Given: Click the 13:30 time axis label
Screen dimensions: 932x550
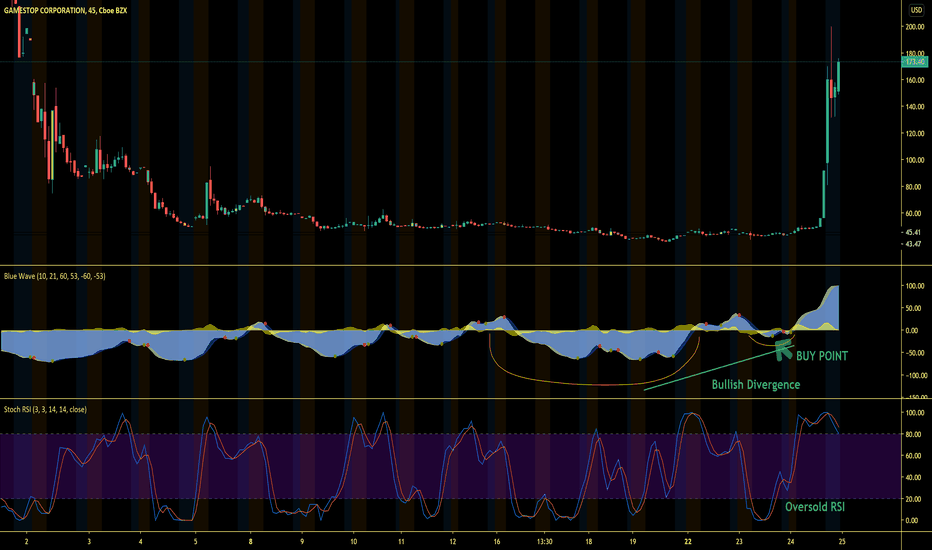Looking at the screenshot, I should 544,542.
